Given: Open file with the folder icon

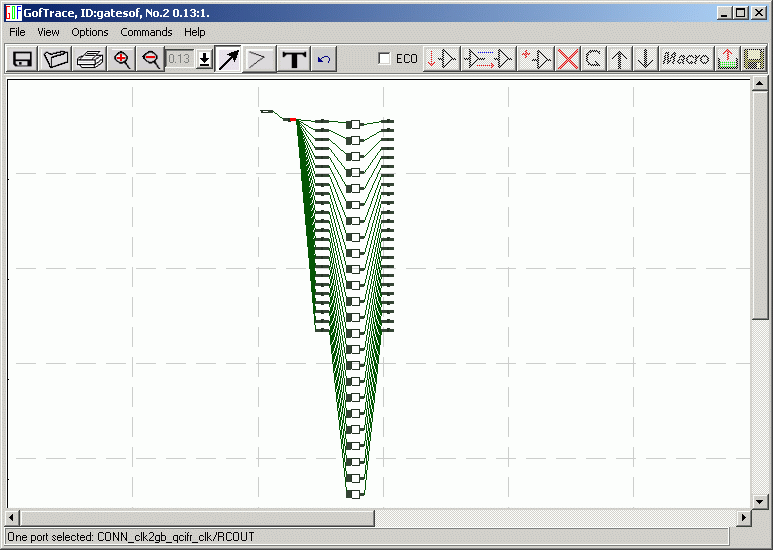Looking at the screenshot, I should 56,59.
